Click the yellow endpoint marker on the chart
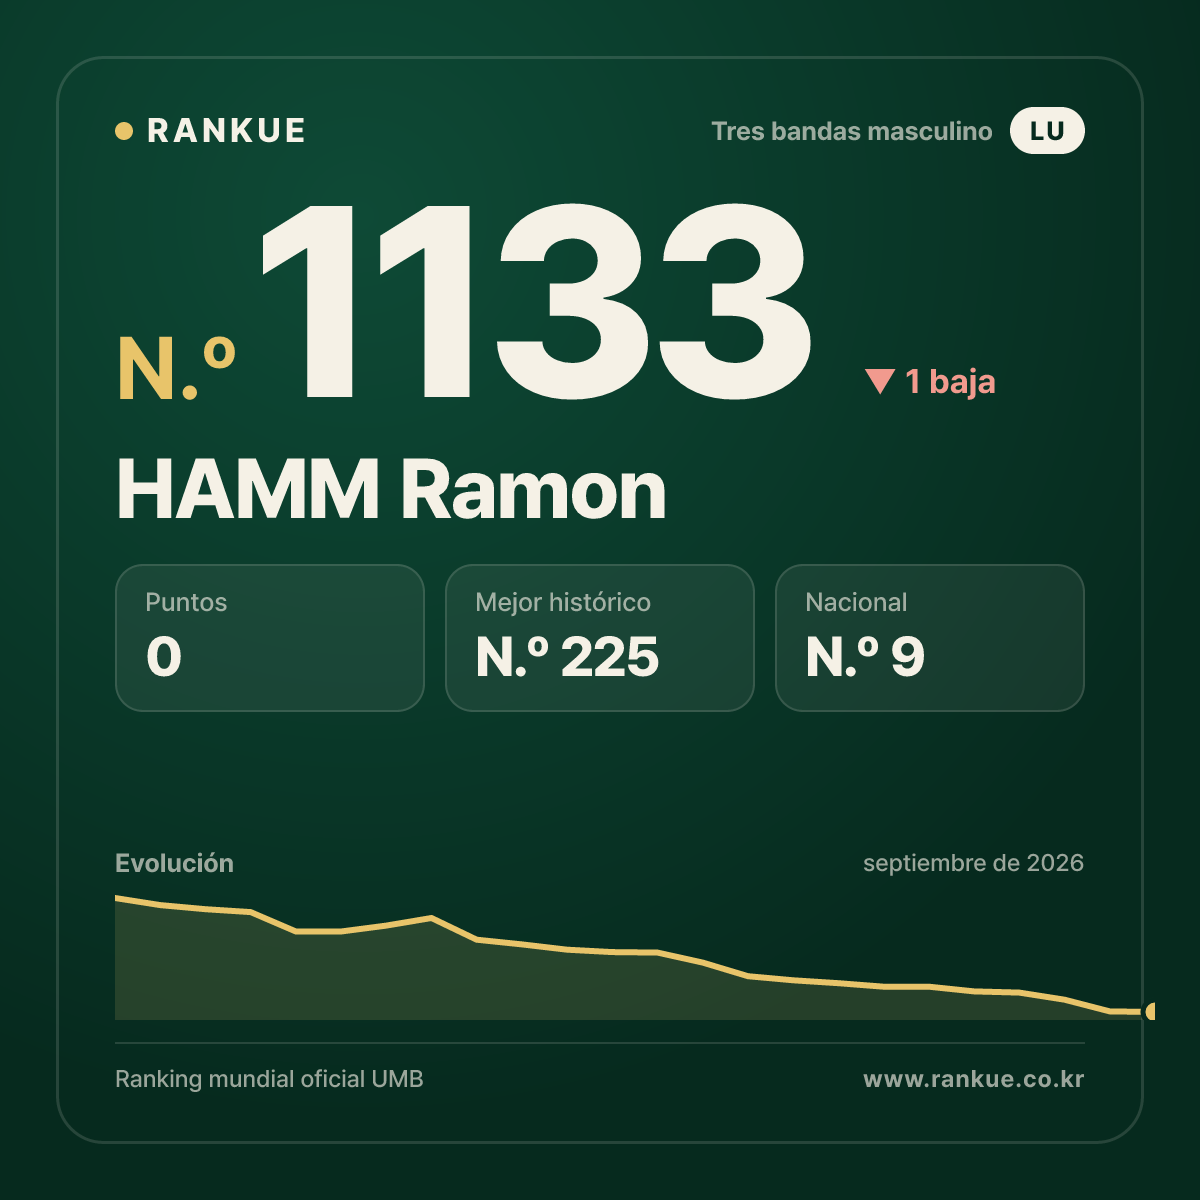 [x=1151, y=1011]
